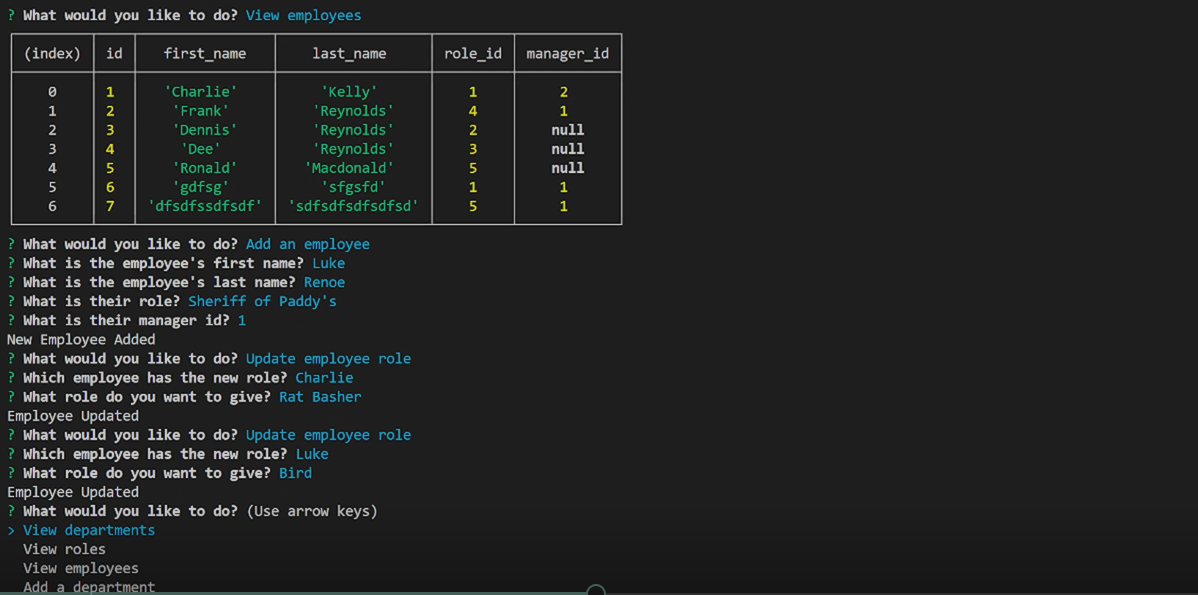Click 'Update employee role' above the Charlie answer

pyautogui.click(x=329, y=358)
